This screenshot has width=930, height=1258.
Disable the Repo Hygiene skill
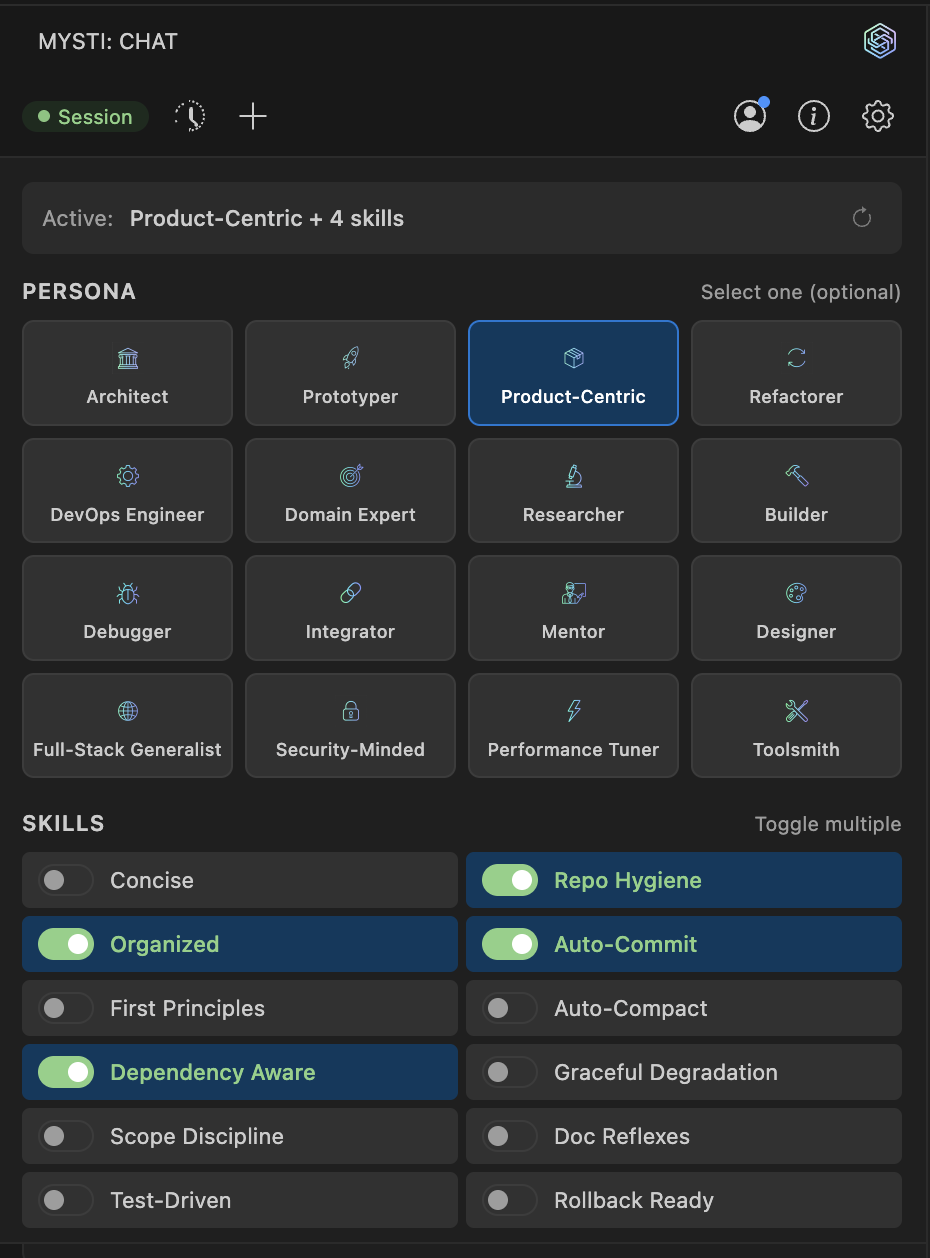(510, 880)
